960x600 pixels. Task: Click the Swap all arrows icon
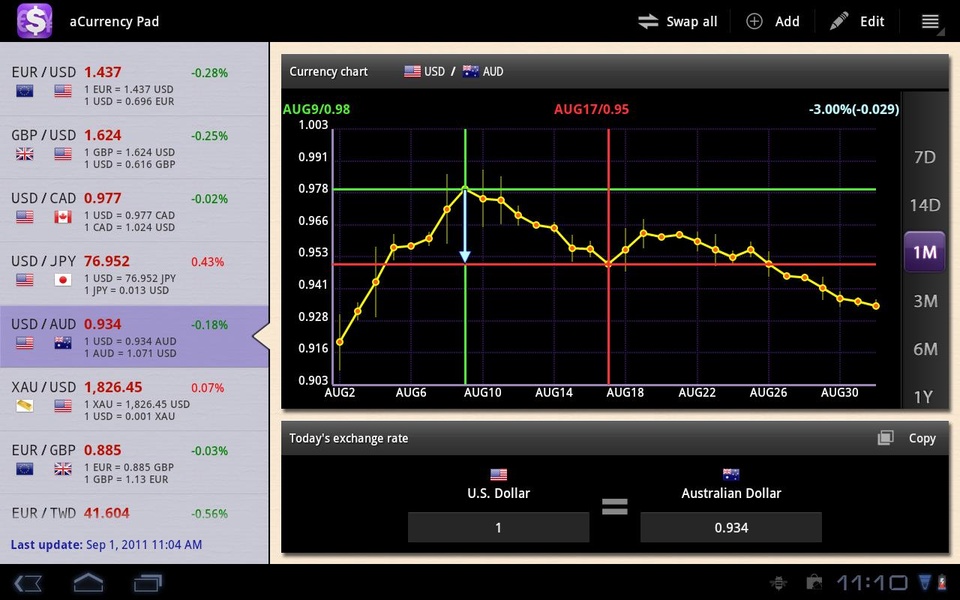pyautogui.click(x=648, y=21)
